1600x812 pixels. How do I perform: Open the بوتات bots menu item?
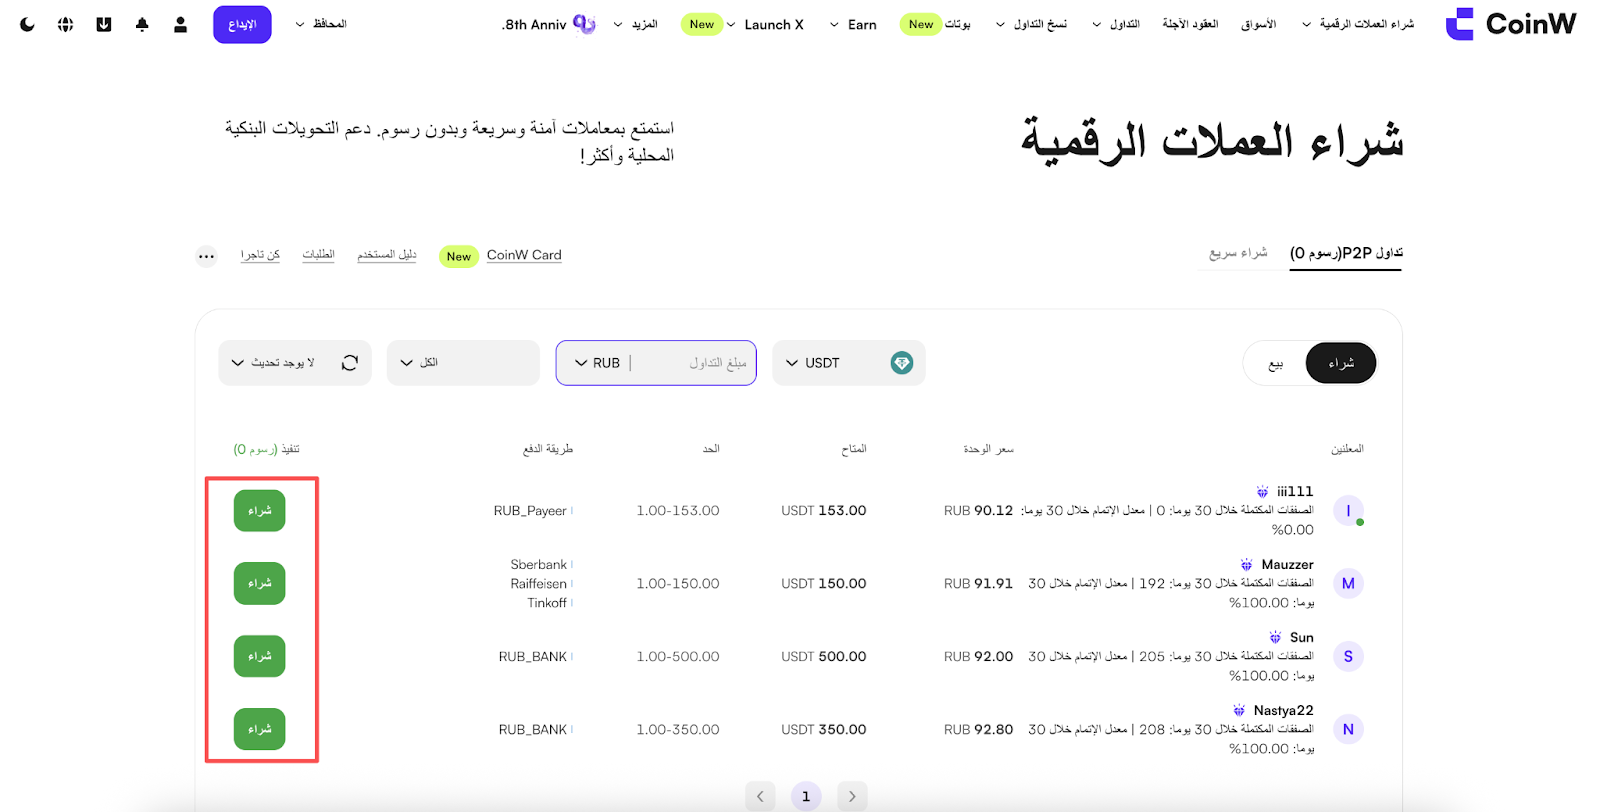958,24
